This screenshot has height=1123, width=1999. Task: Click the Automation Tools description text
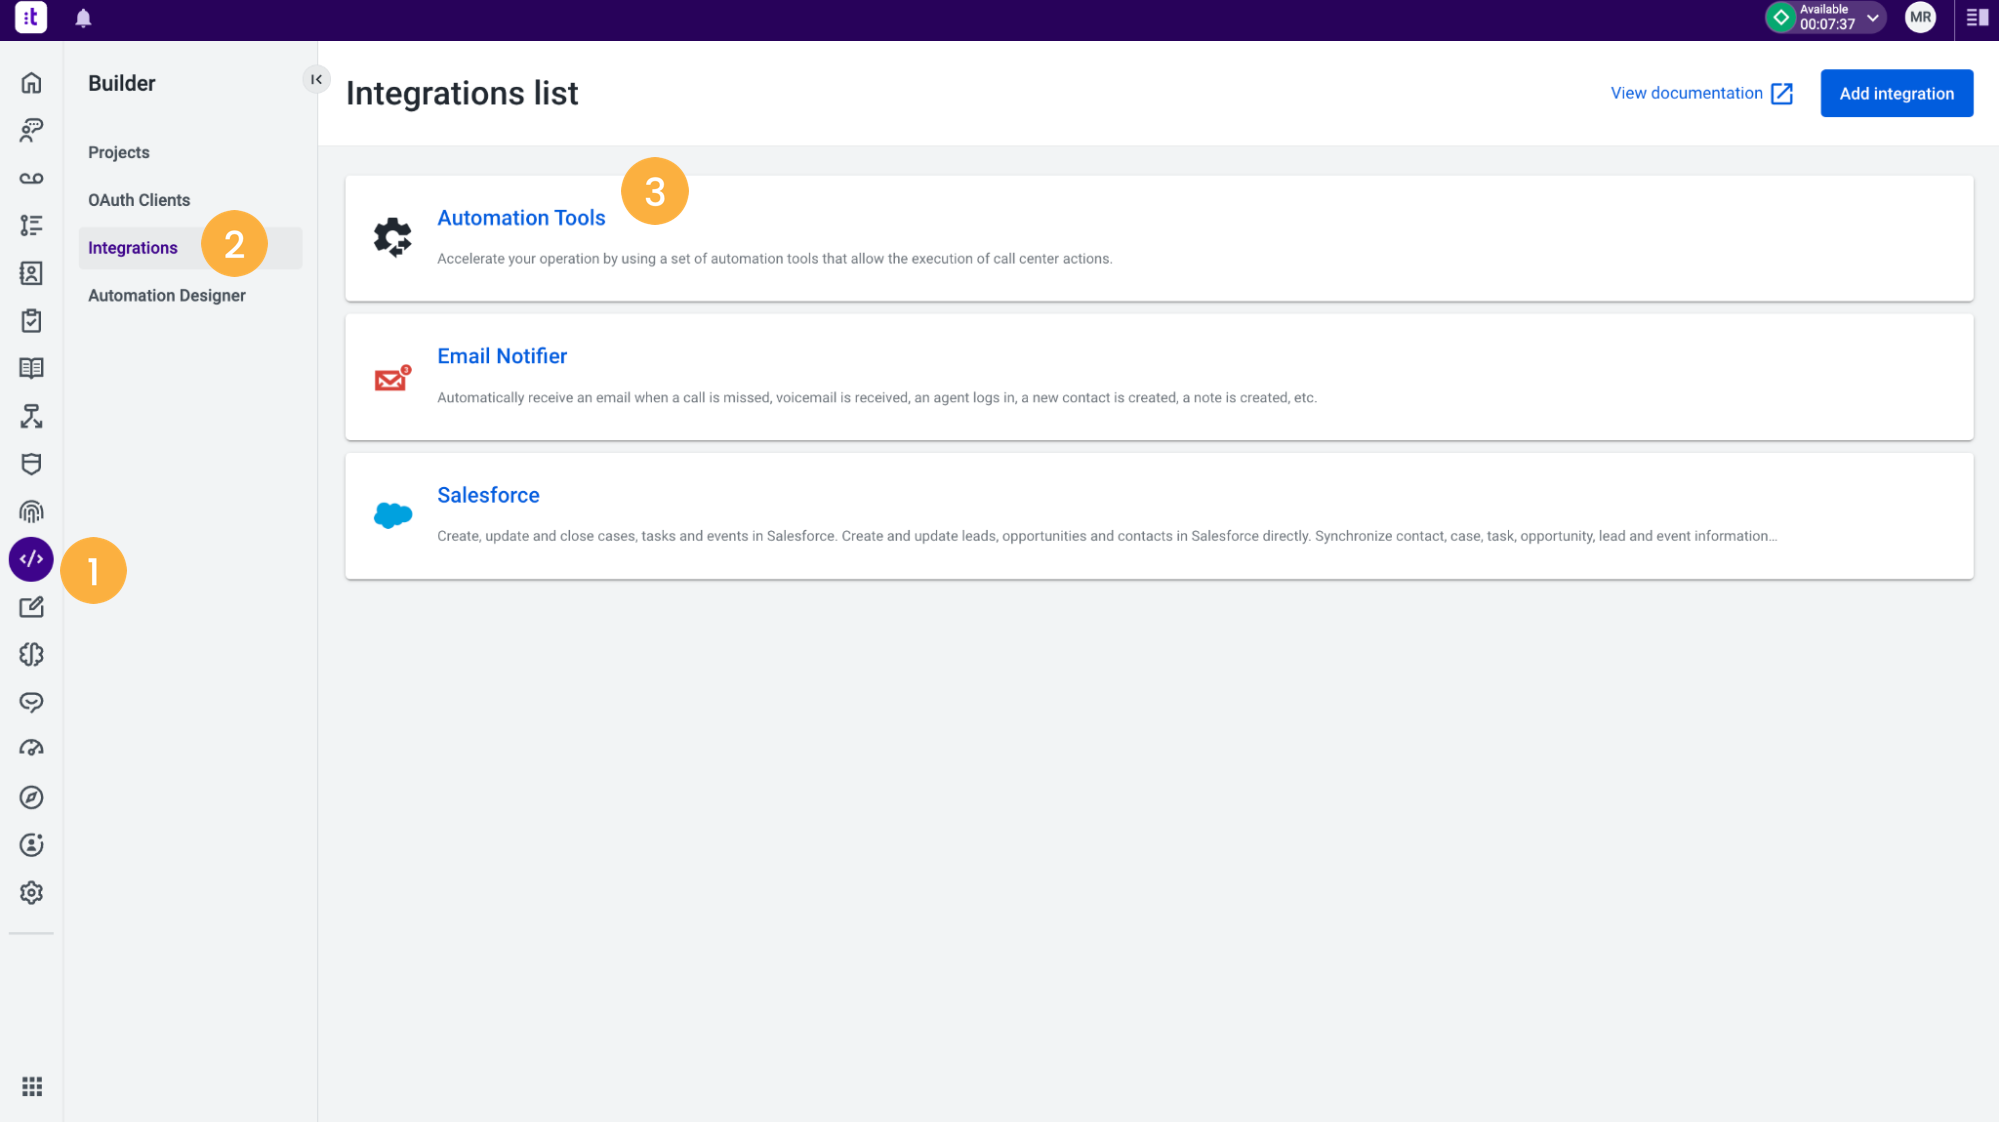tap(774, 258)
